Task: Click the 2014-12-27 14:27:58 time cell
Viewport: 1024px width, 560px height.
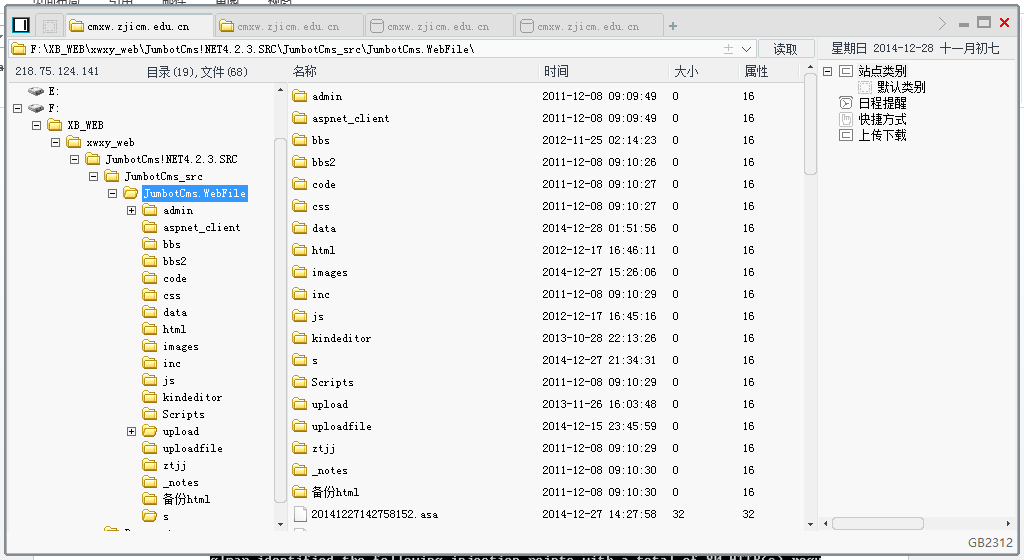Action: (599, 514)
